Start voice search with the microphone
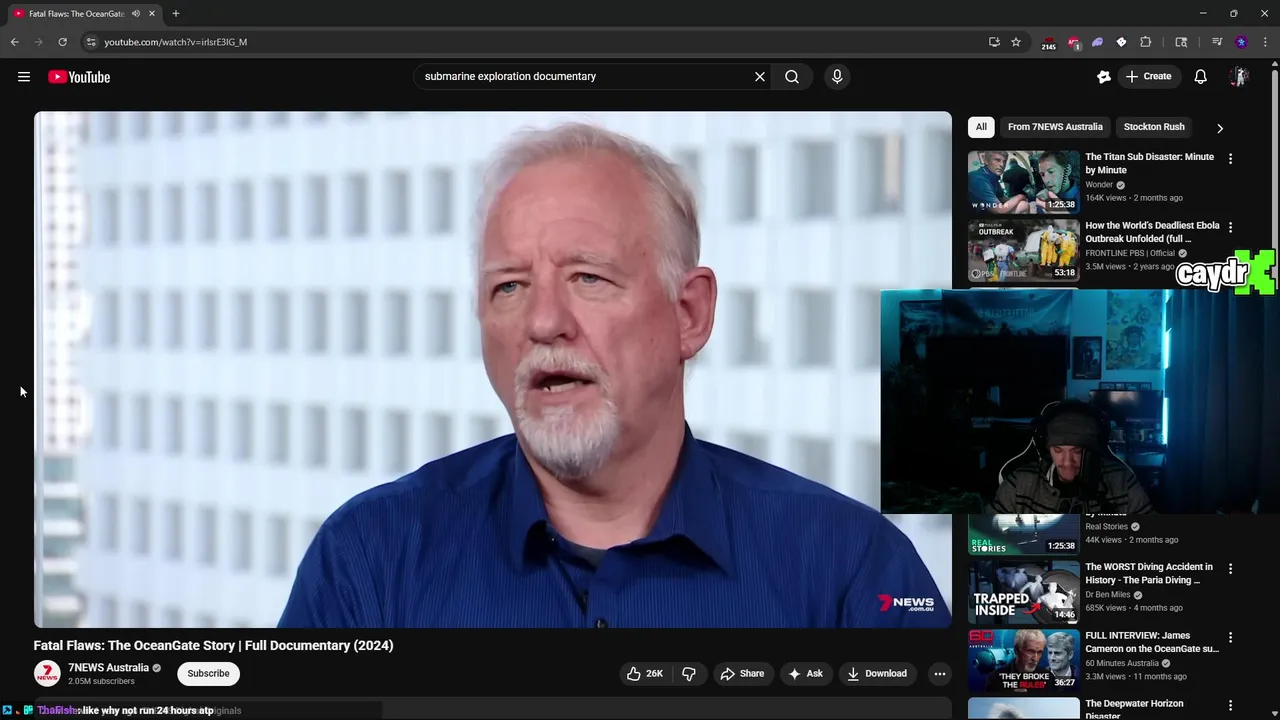 coord(837,77)
